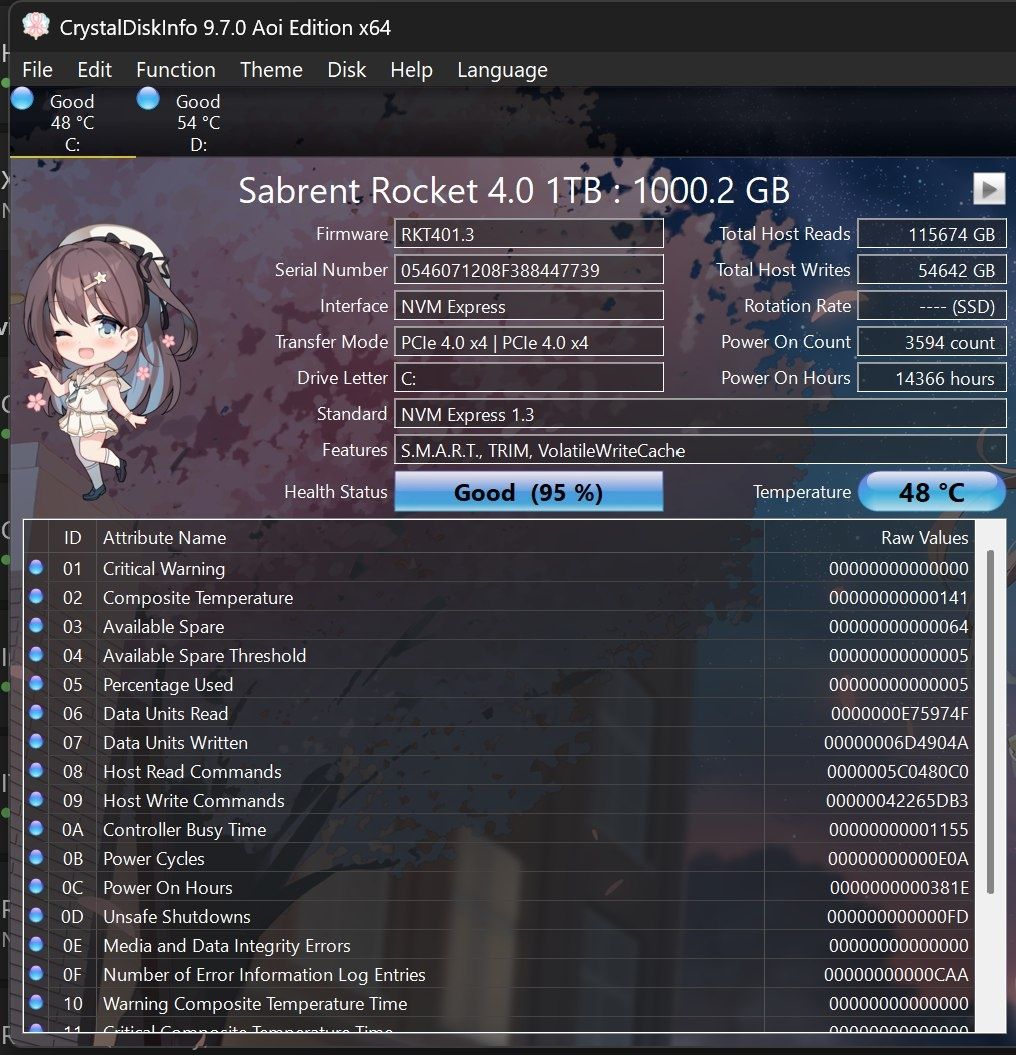Image resolution: width=1016 pixels, height=1055 pixels.
Task: Click the 48 °C temperature button
Action: (932, 492)
